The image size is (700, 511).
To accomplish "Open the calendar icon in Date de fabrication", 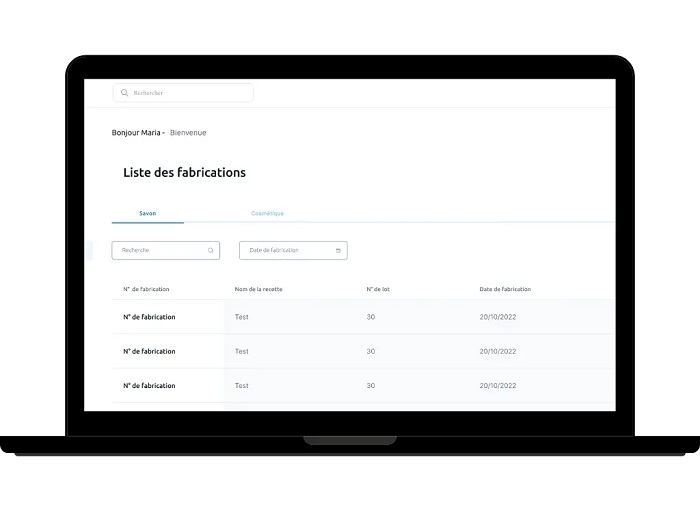I will [x=338, y=250].
